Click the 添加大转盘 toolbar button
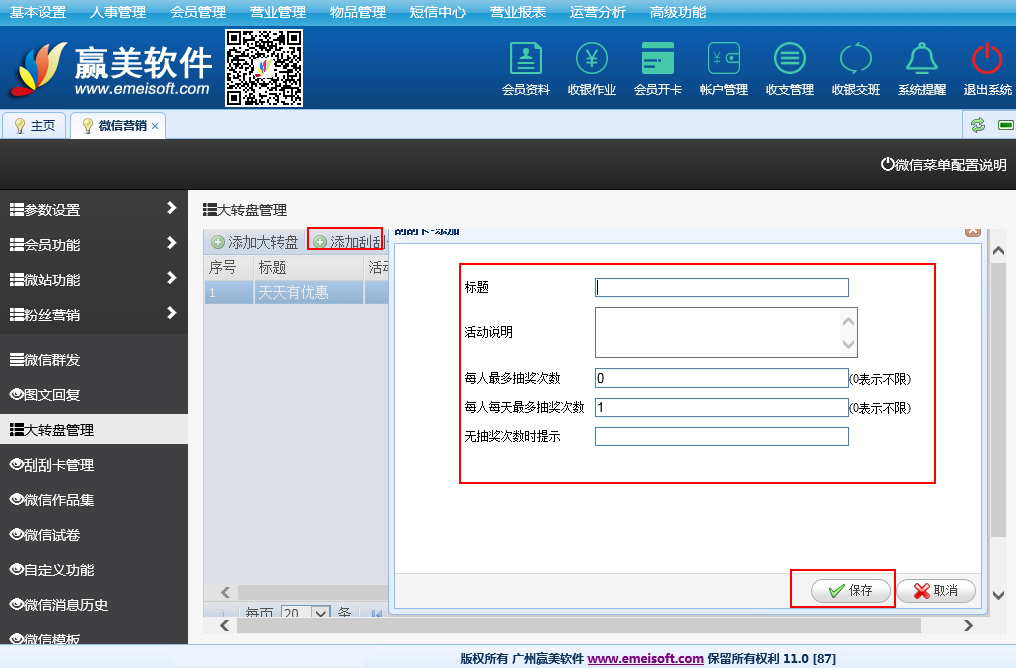This screenshot has height=668, width=1016. click(255, 242)
